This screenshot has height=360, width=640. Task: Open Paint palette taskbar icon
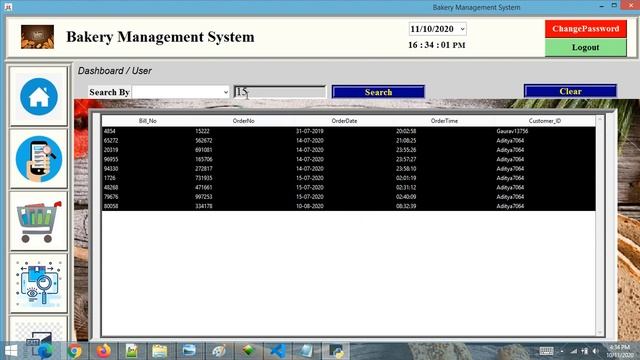(x=219, y=351)
